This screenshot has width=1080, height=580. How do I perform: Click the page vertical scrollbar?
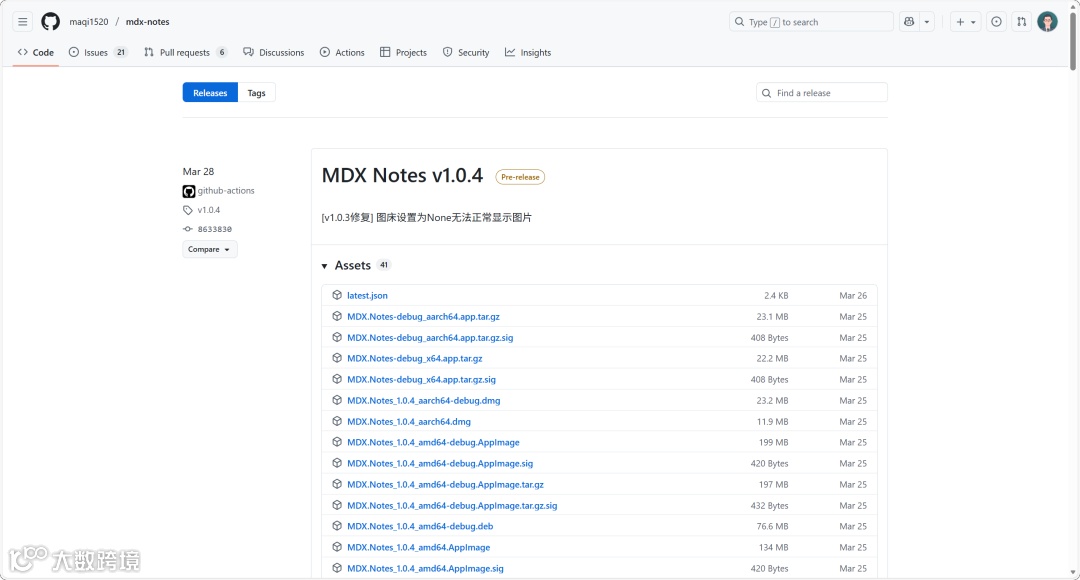click(x=1073, y=41)
